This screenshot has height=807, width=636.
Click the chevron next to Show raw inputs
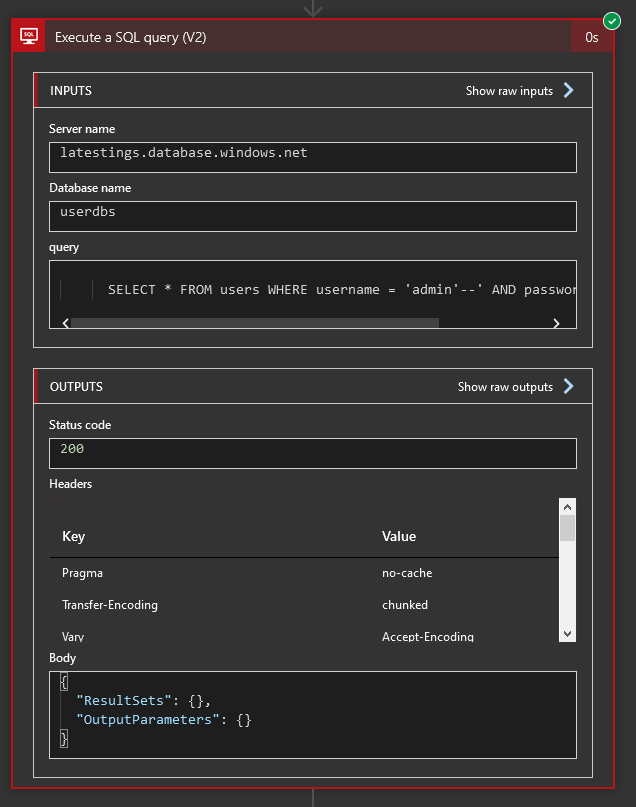[x=568, y=90]
